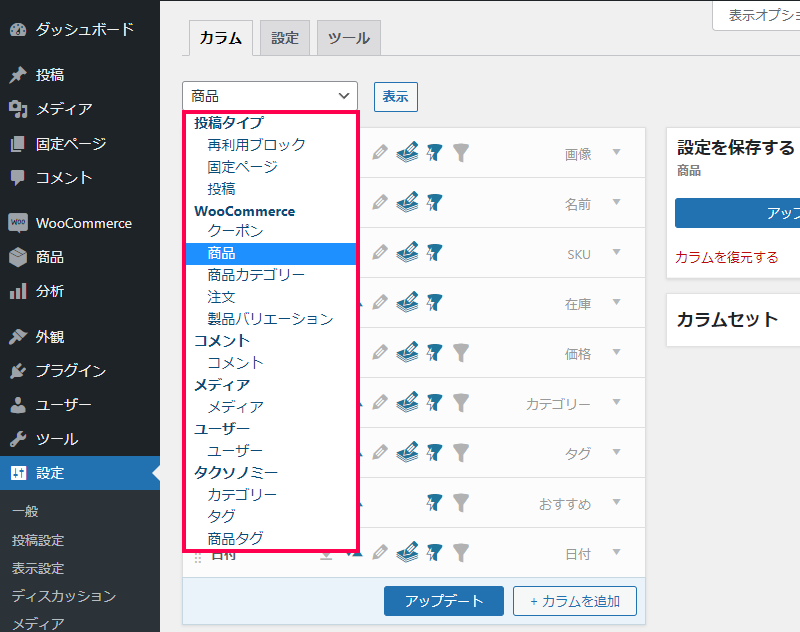Pick highlighted 商品 option in dropdown list
This screenshot has height=632, width=800.
[x=271, y=254]
